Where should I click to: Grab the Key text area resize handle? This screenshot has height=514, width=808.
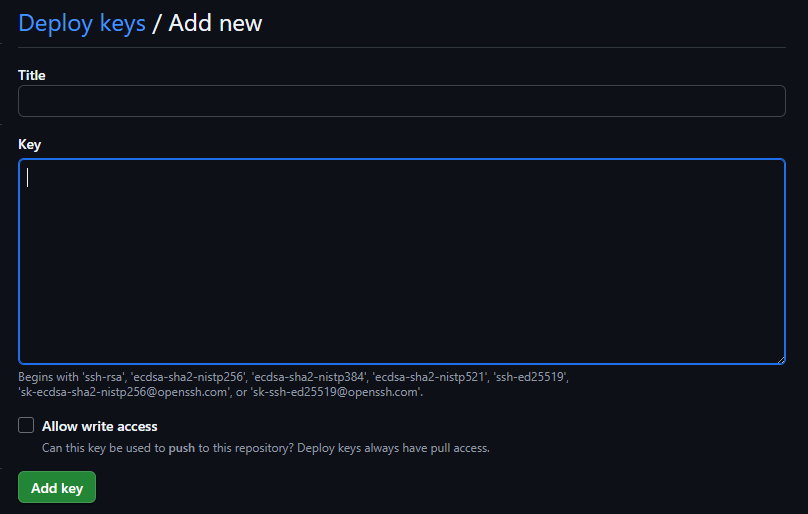pyautogui.click(x=779, y=359)
